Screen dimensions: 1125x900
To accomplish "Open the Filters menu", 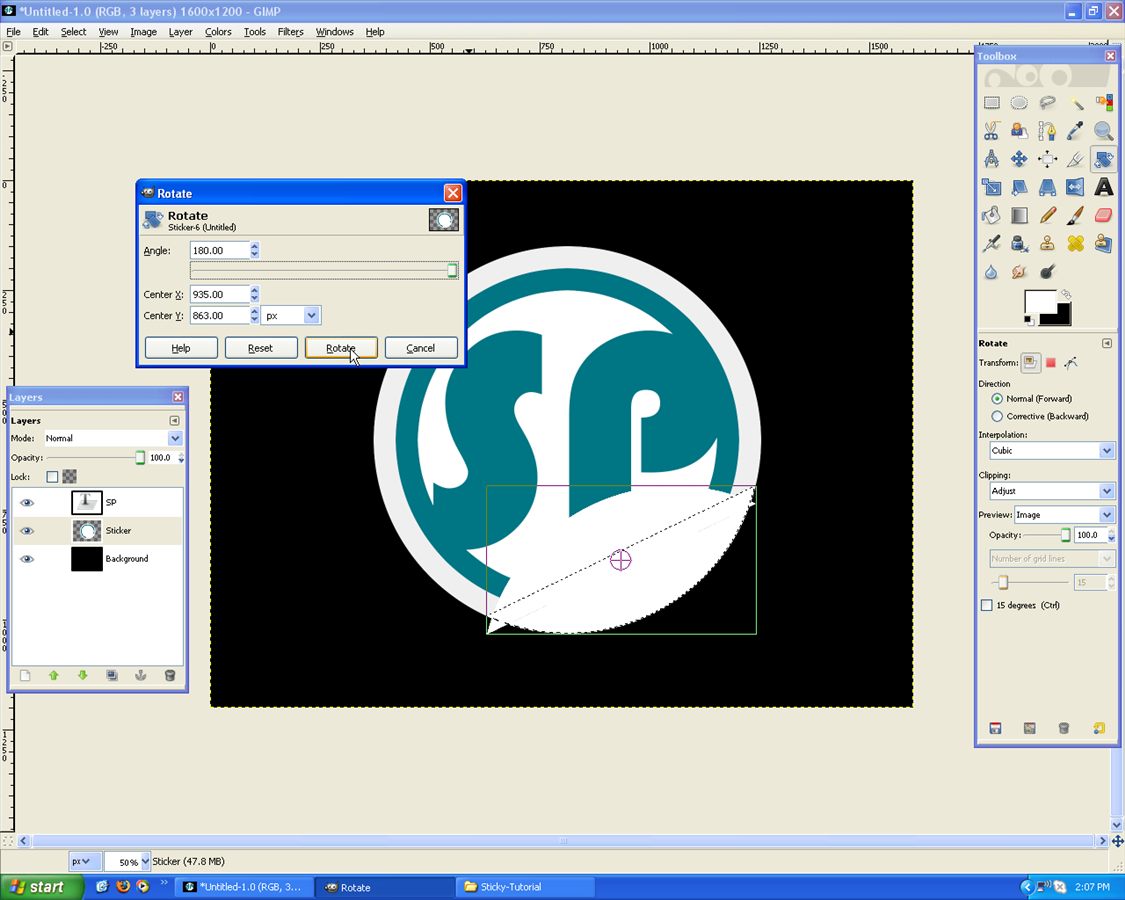I will pyautogui.click(x=291, y=32).
